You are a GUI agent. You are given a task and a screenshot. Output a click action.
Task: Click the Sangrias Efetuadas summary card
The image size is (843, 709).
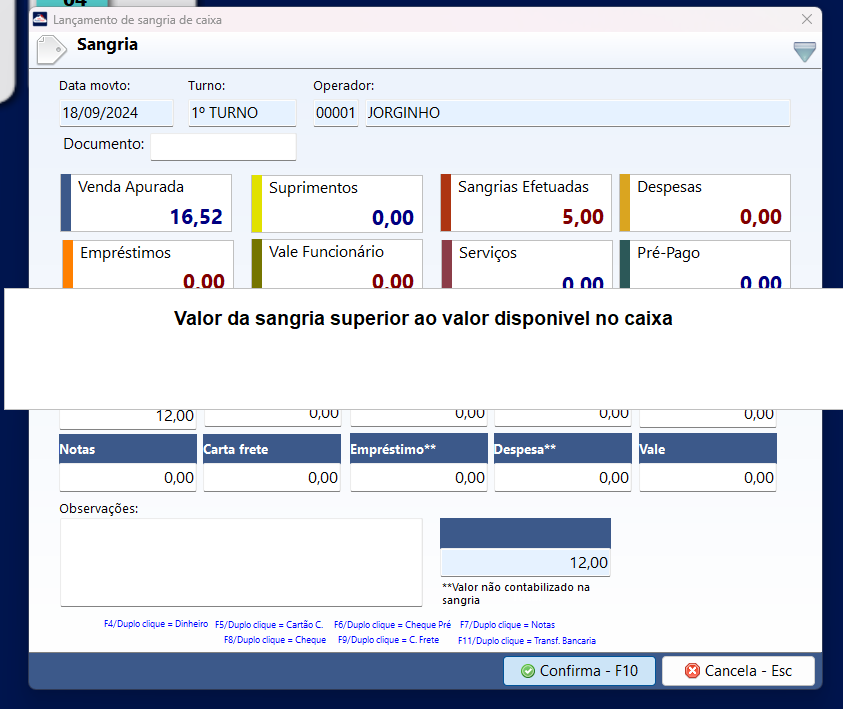526,203
